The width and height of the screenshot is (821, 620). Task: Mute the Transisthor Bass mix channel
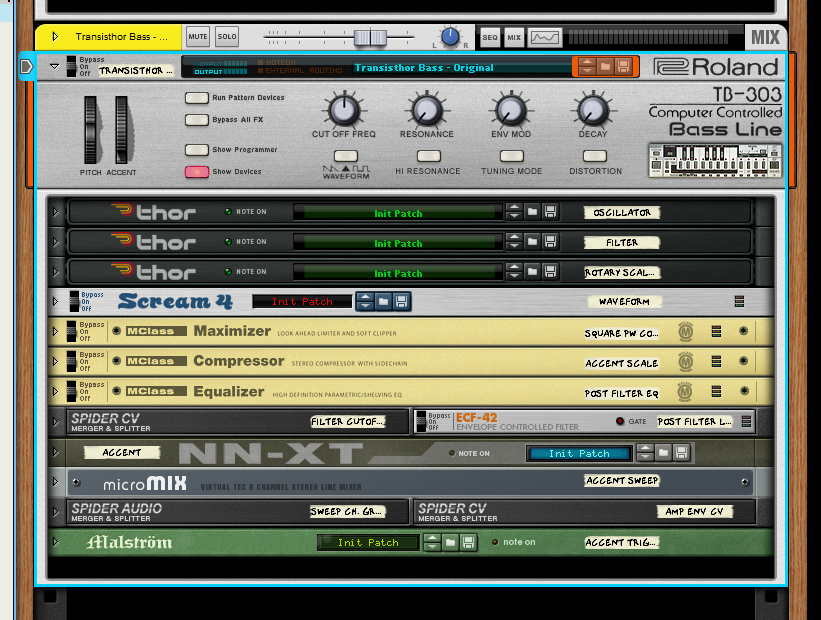click(x=198, y=37)
